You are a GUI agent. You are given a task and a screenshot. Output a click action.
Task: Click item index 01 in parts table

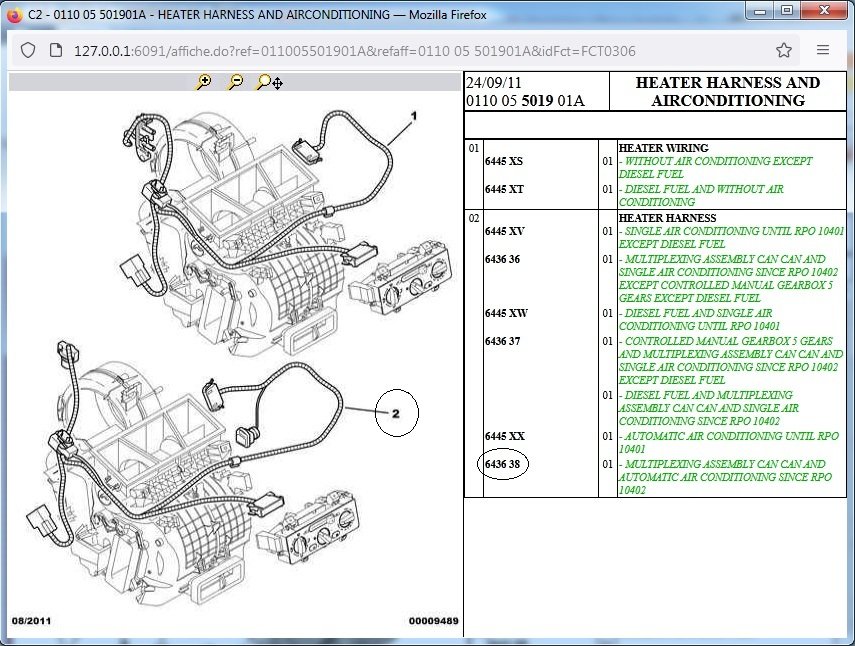click(x=474, y=148)
